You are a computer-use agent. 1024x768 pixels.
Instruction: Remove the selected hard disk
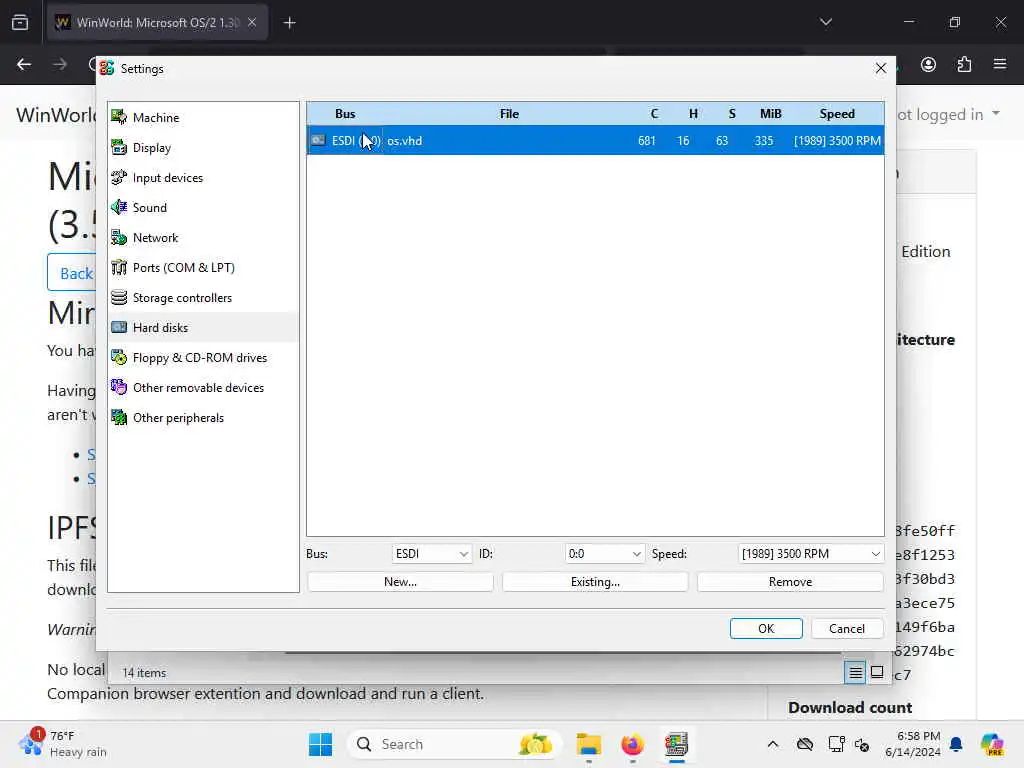coord(790,582)
